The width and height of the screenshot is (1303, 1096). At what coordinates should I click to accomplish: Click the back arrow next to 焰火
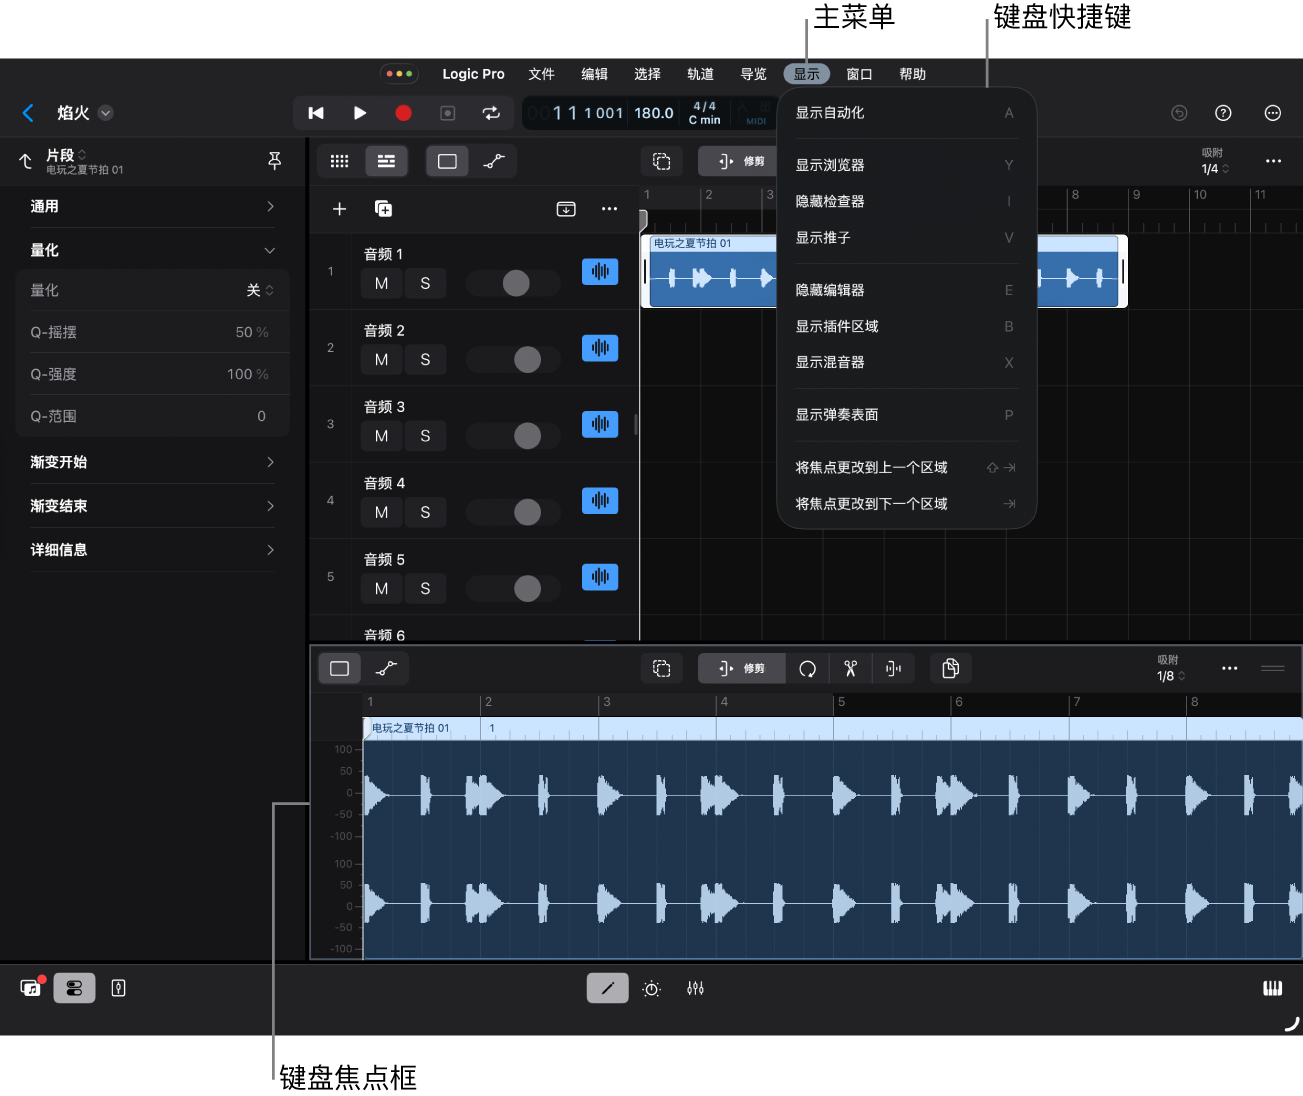[x=28, y=113]
